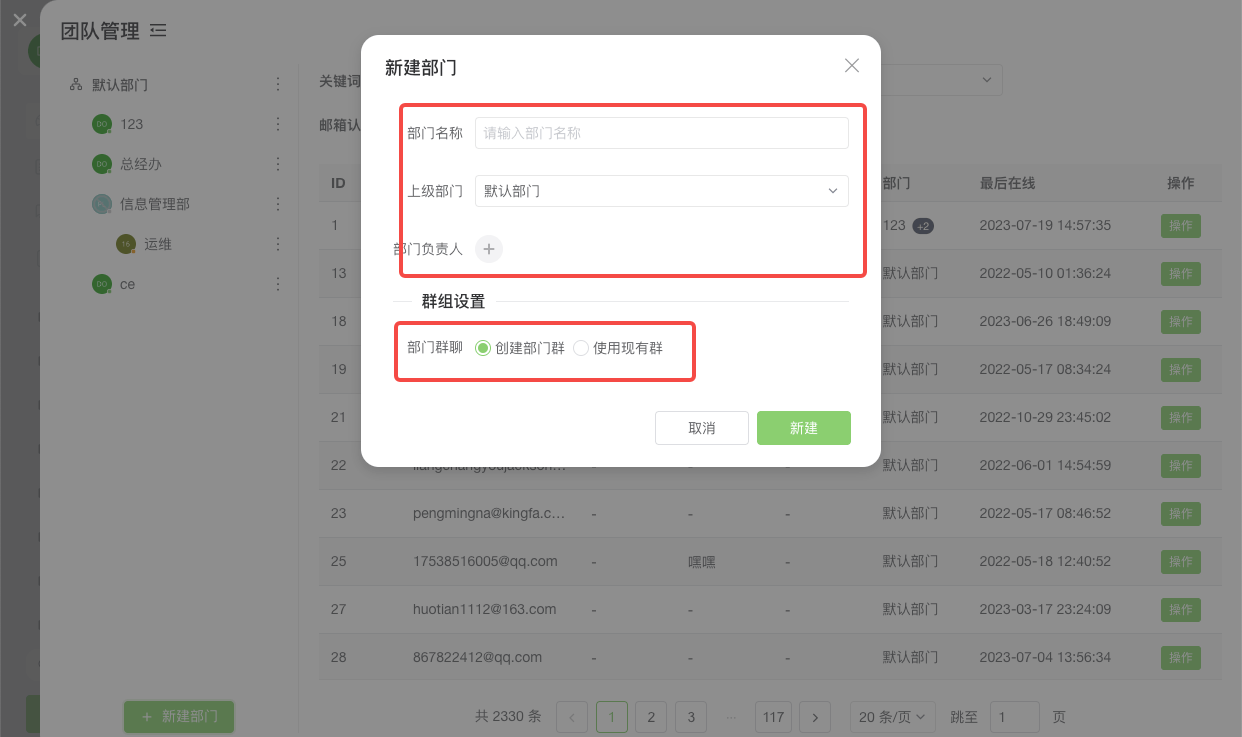Go to page 3 in pagination
Screen dimensions: 1242x737
pos(690,717)
